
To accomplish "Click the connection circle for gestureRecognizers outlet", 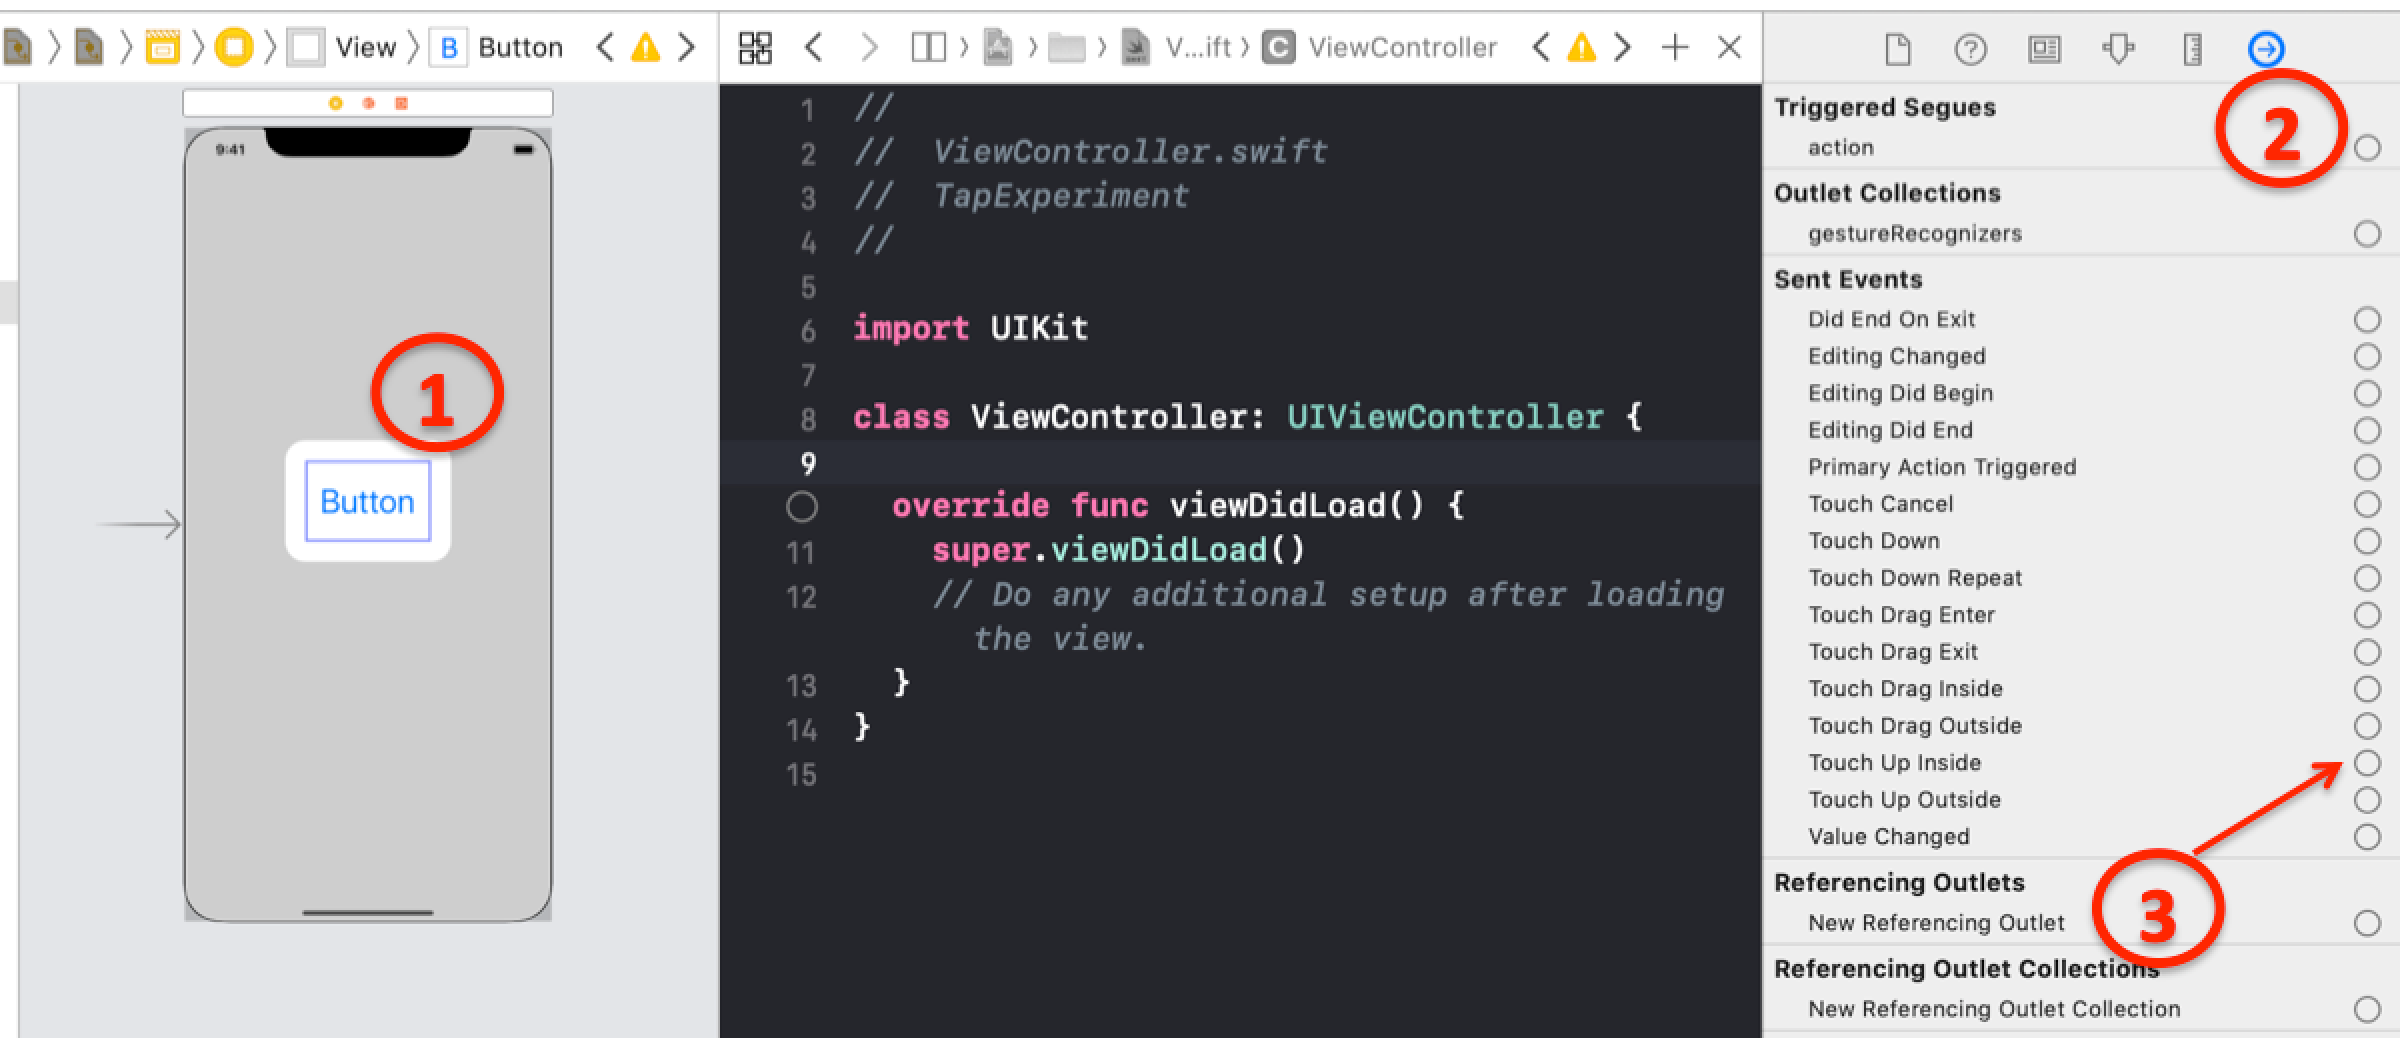I will tap(2367, 233).
